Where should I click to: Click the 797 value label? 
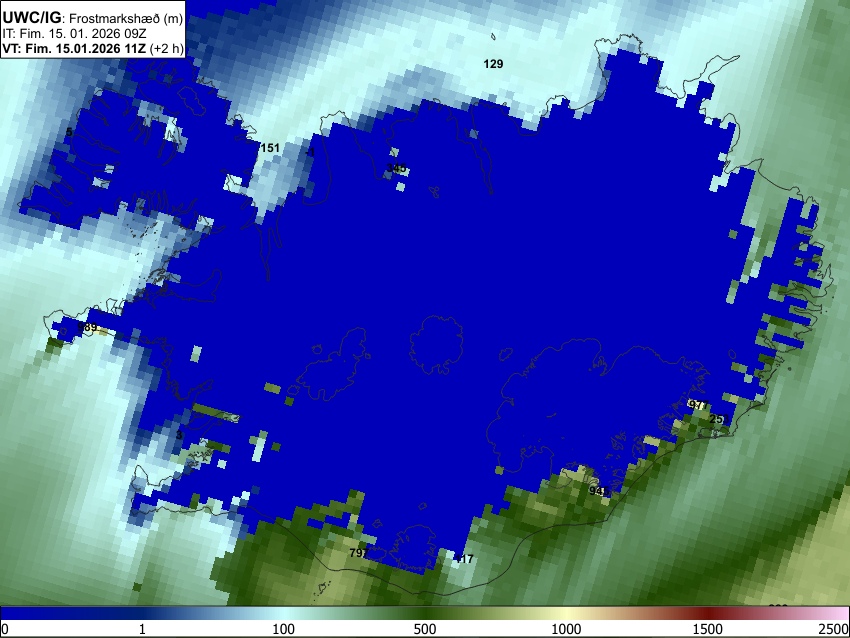click(x=359, y=553)
